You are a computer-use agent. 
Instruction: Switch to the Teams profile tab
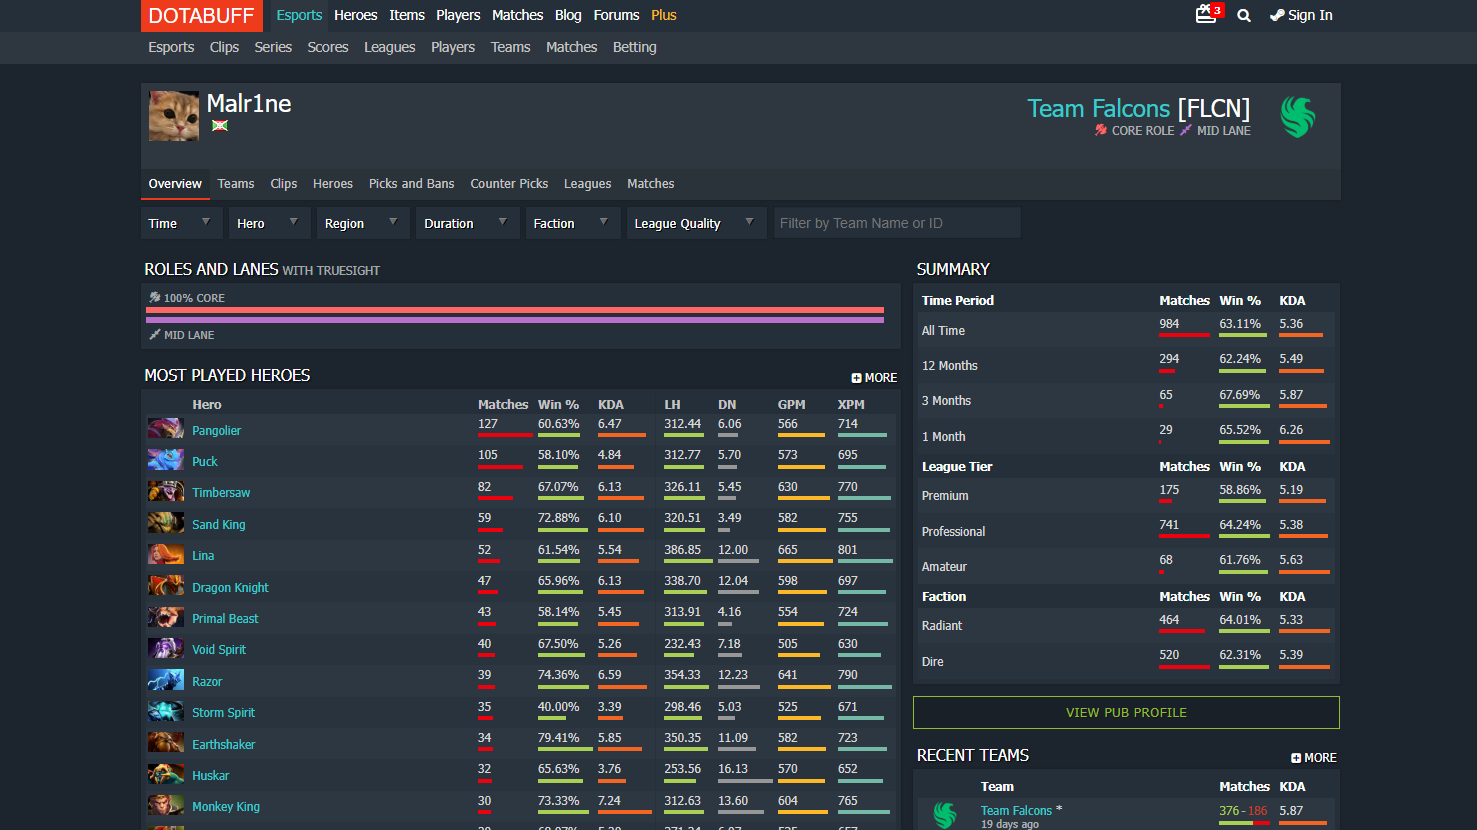click(236, 184)
